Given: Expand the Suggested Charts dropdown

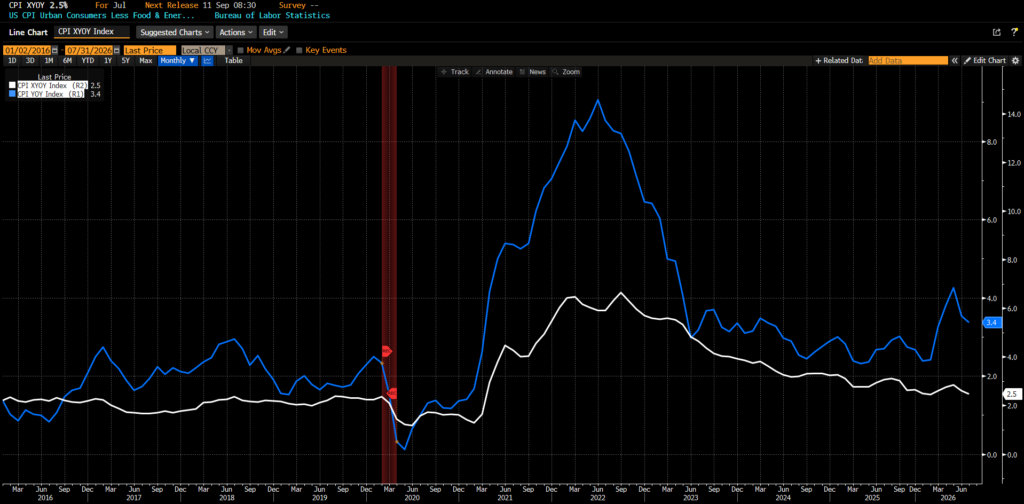Looking at the screenshot, I should [174, 32].
